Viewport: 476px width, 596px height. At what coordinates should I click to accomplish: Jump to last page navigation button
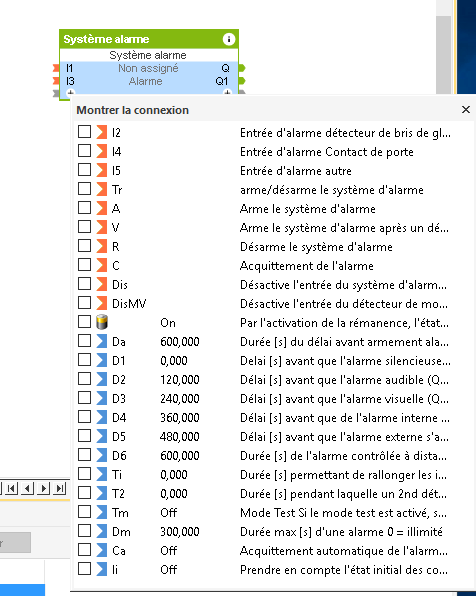tap(59, 488)
